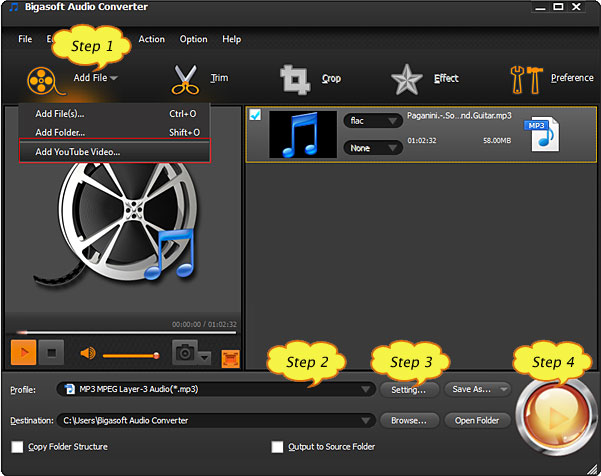Click the Crop tool icon

[295, 79]
